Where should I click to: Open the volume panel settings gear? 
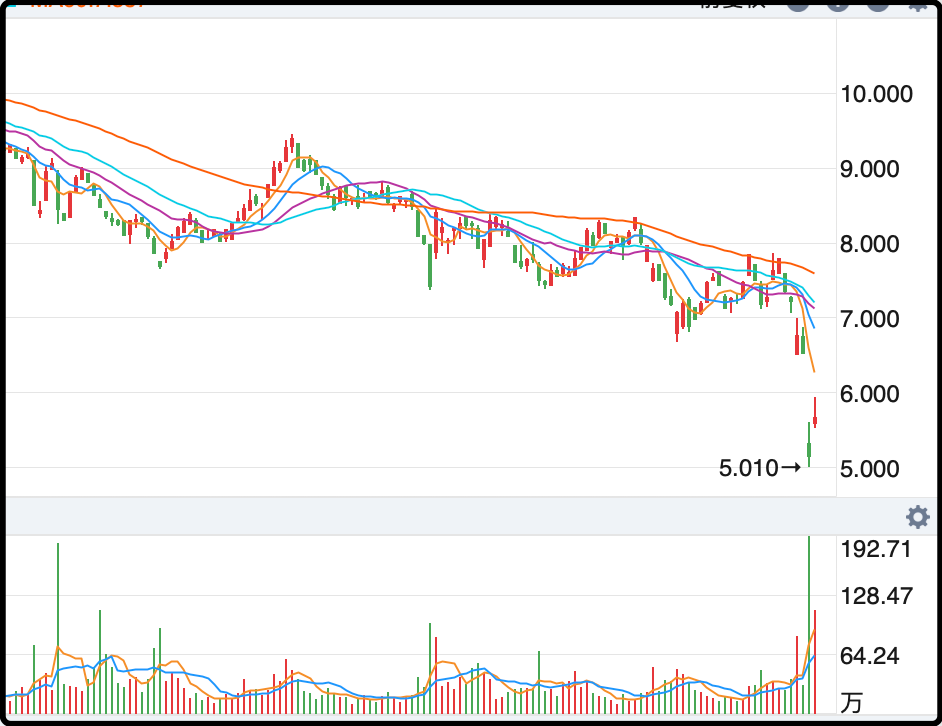(x=917, y=517)
